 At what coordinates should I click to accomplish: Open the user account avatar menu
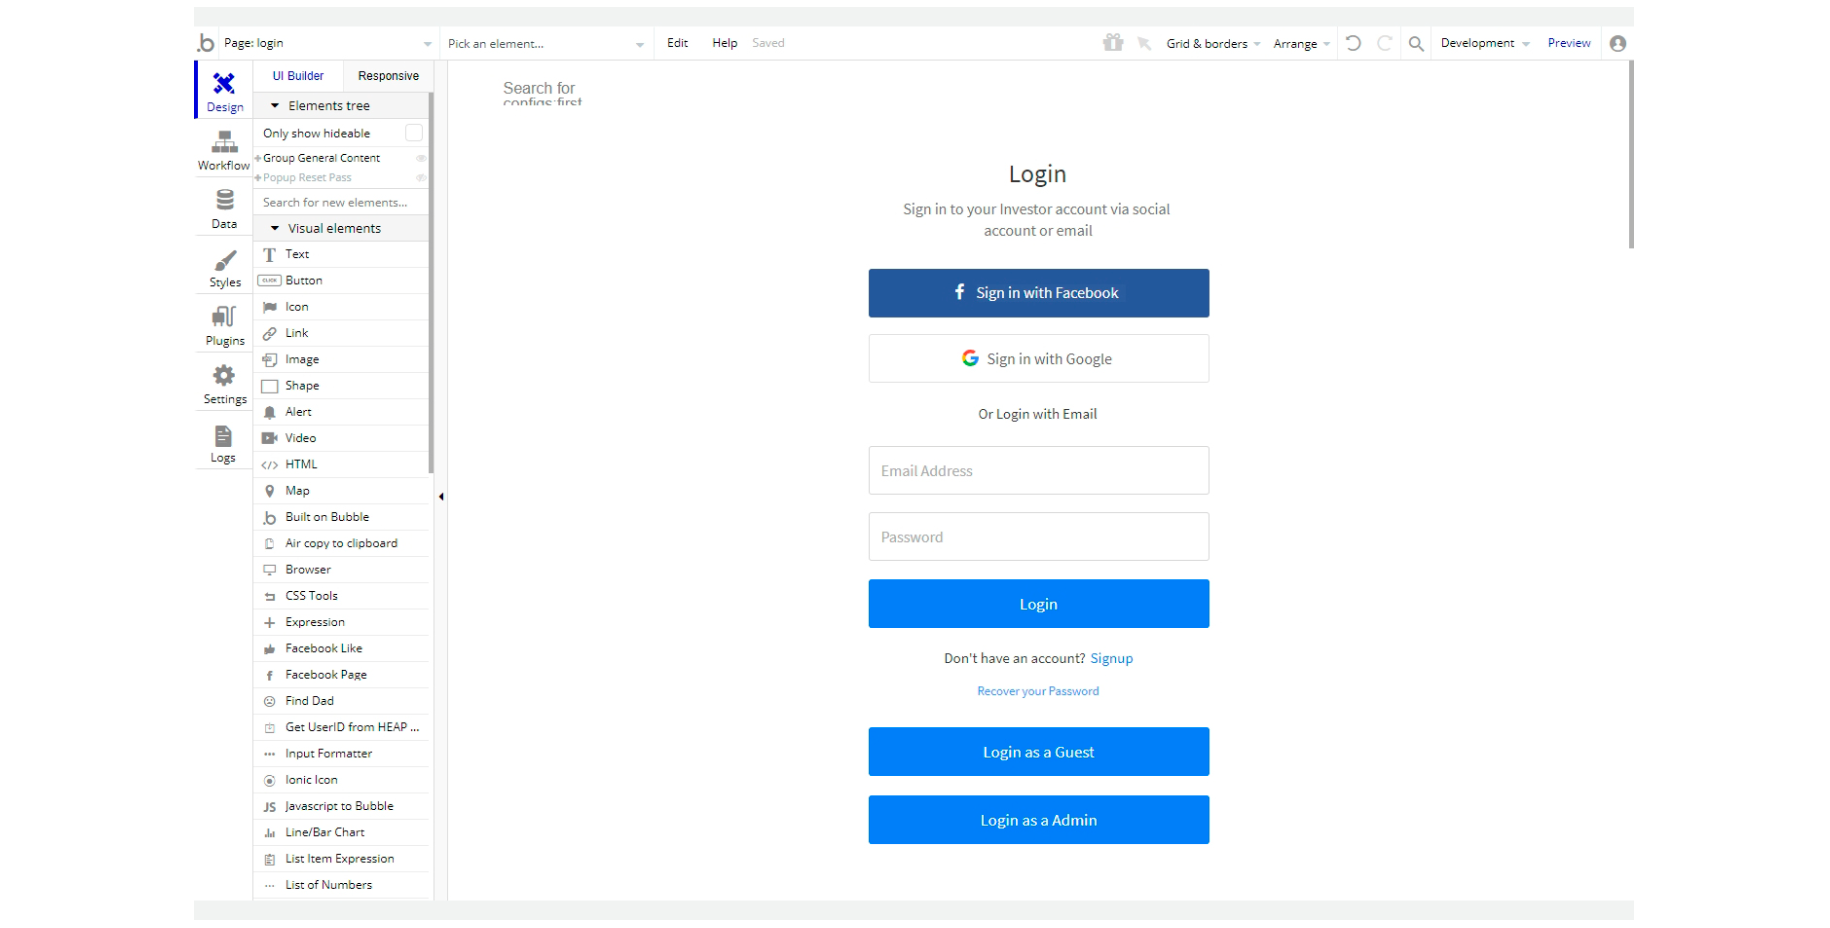[1618, 43]
